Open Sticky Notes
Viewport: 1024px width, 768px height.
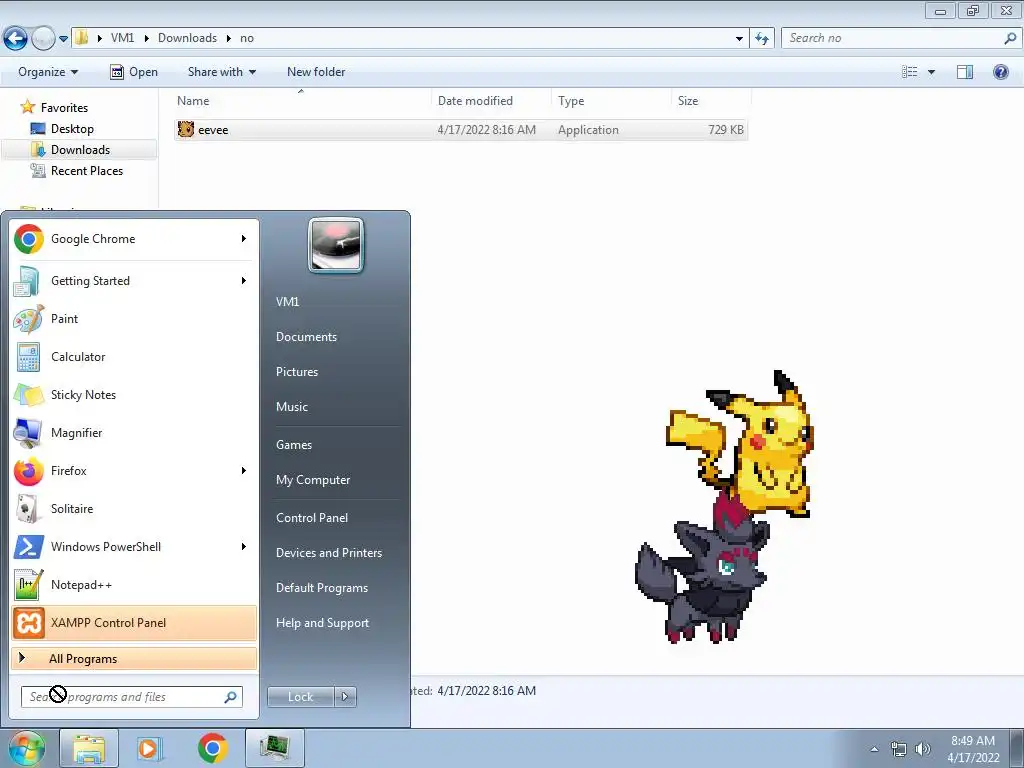pyautogui.click(x=134, y=394)
